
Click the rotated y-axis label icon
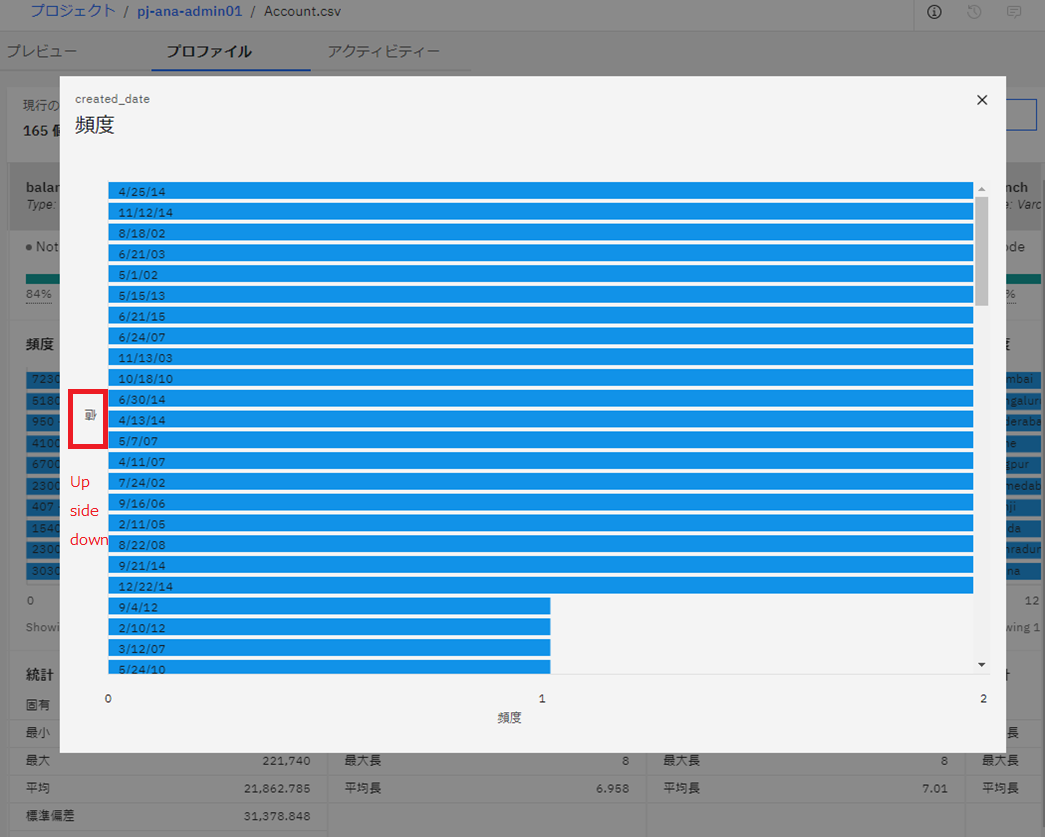[x=90, y=415]
